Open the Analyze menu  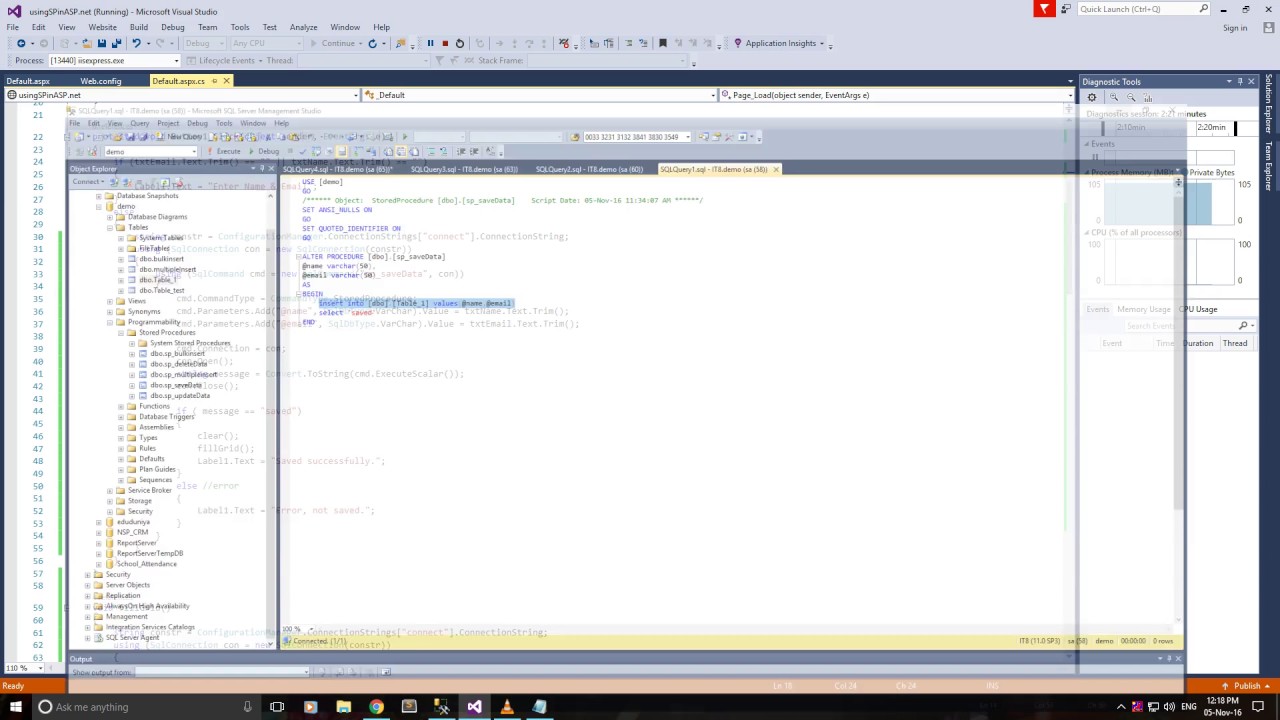pyautogui.click(x=303, y=27)
